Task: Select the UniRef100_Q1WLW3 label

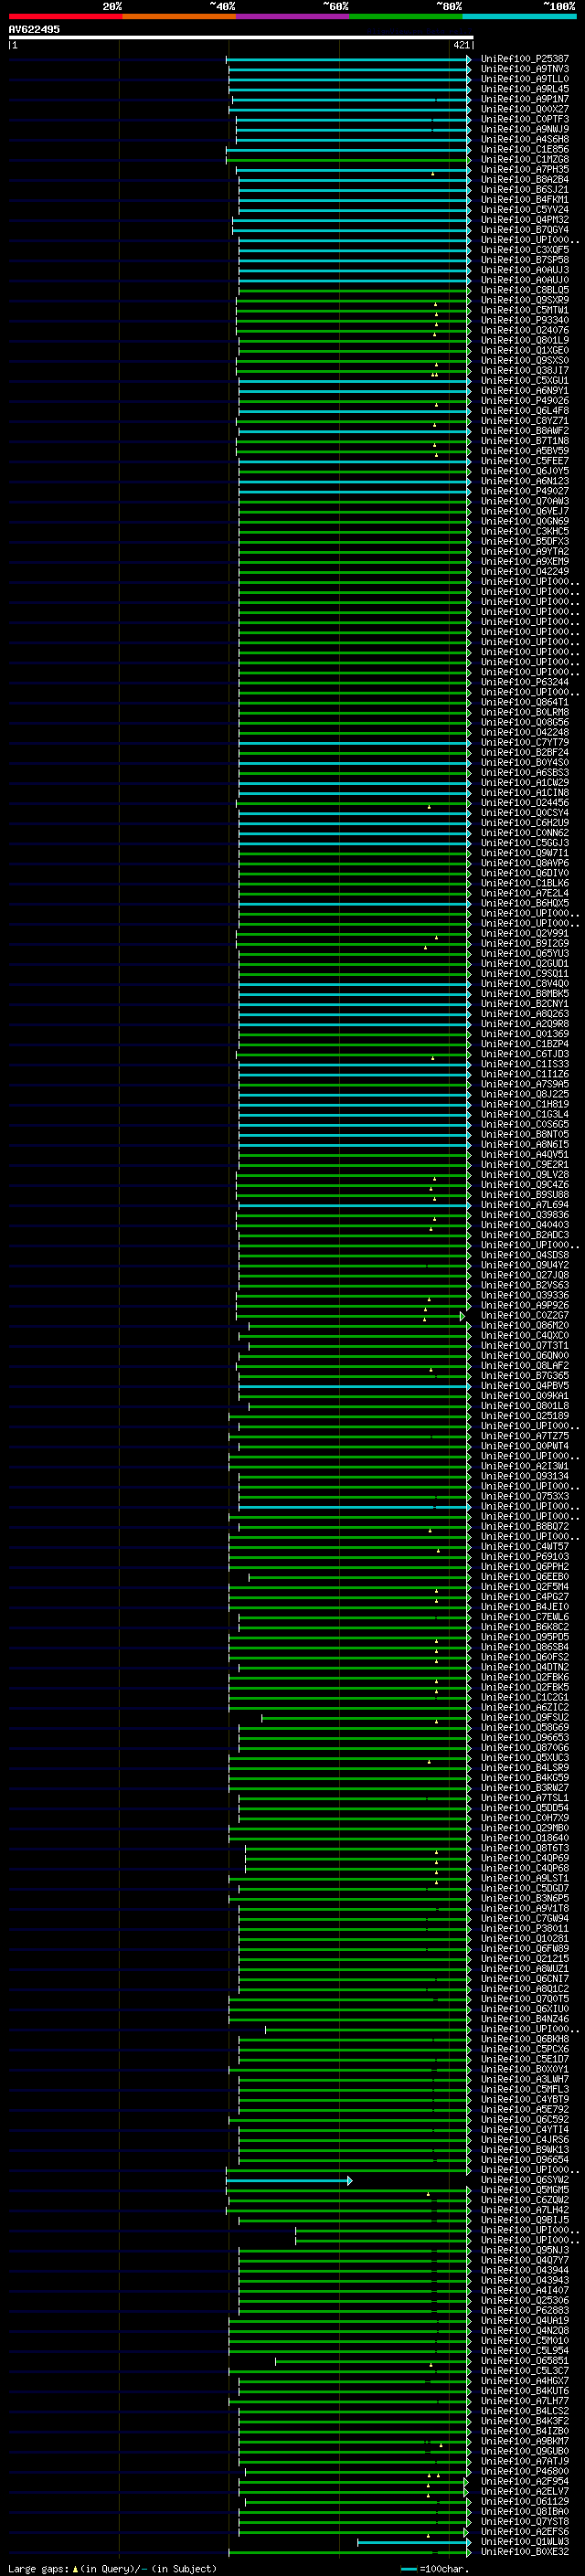Action: (525, 2541)
